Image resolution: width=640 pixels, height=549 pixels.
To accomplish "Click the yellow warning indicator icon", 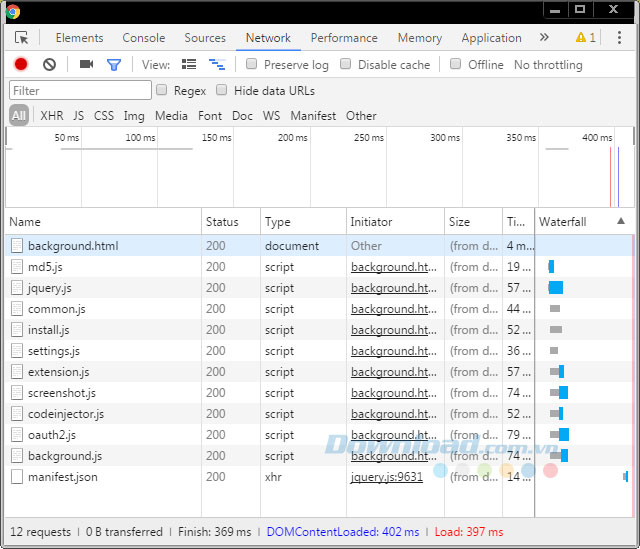I will [581, 38].
